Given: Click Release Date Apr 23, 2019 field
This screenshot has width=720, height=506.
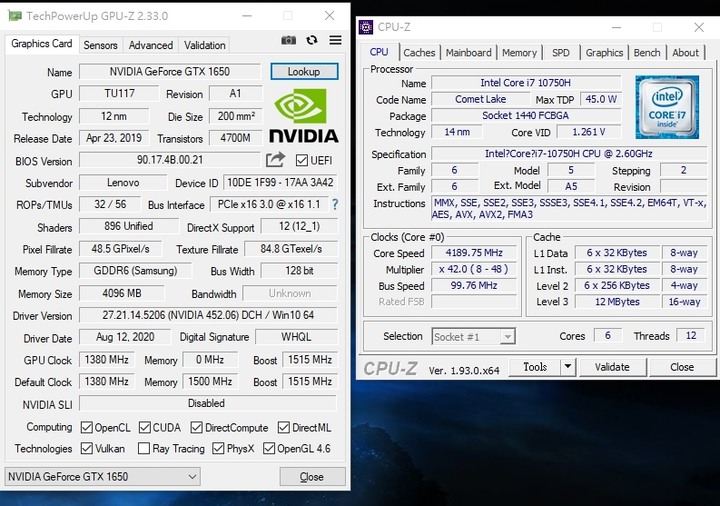Looking at the screenshot, I should pyautogui.click(x=114, y=138).
